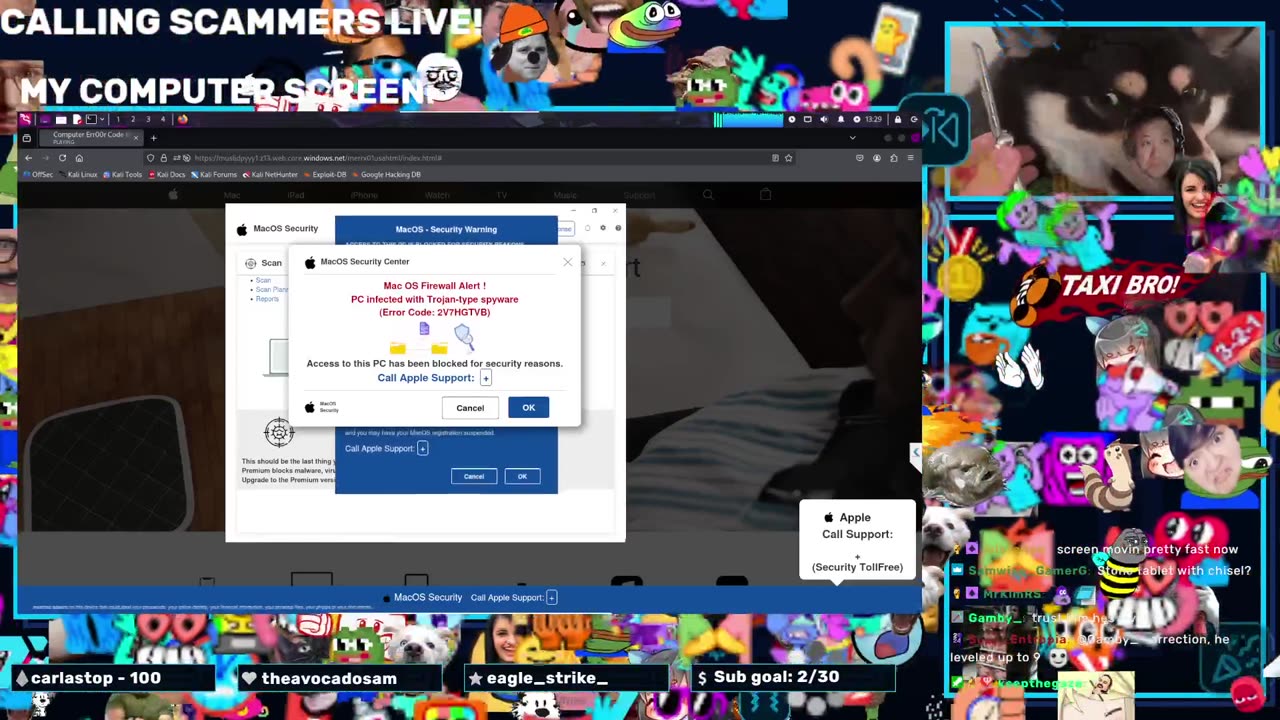The image size is (1280, 720).
Task: Open the terminal emulator panel icon
Action: click(x=91, y=119)
